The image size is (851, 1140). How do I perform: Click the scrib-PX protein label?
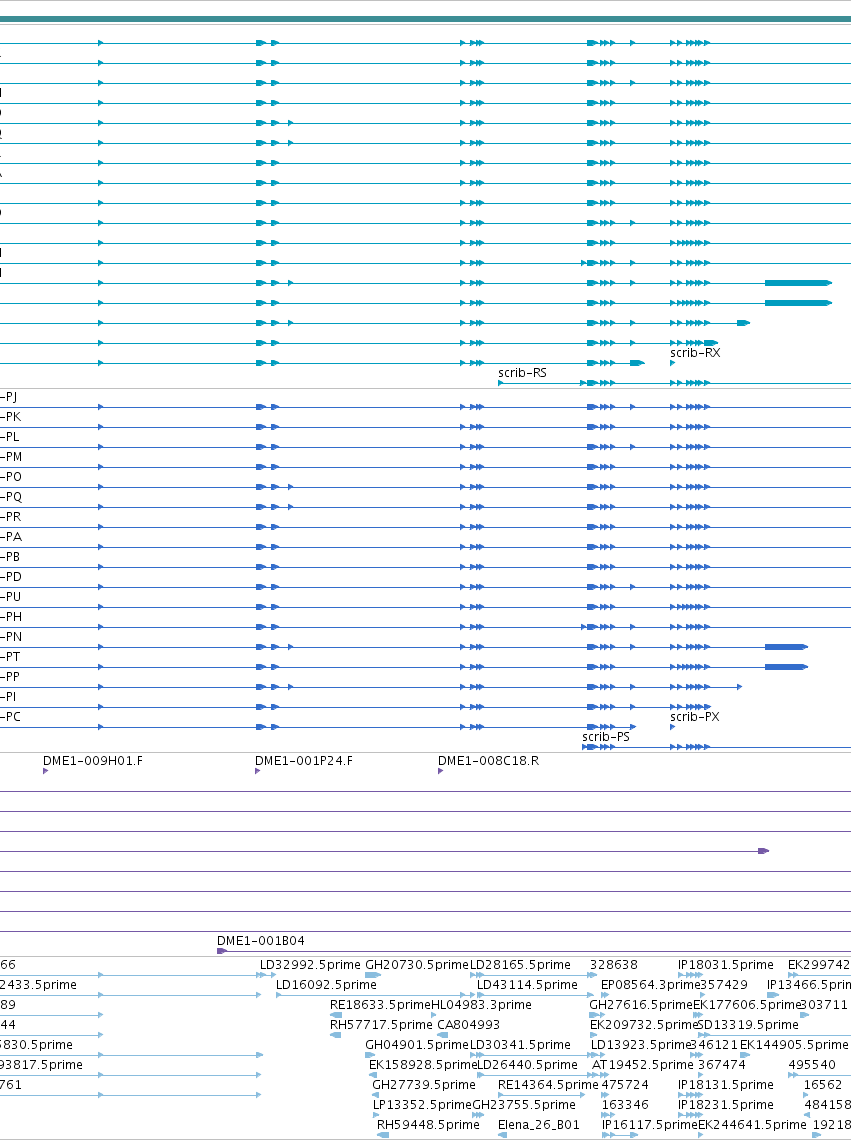point(695,717)
